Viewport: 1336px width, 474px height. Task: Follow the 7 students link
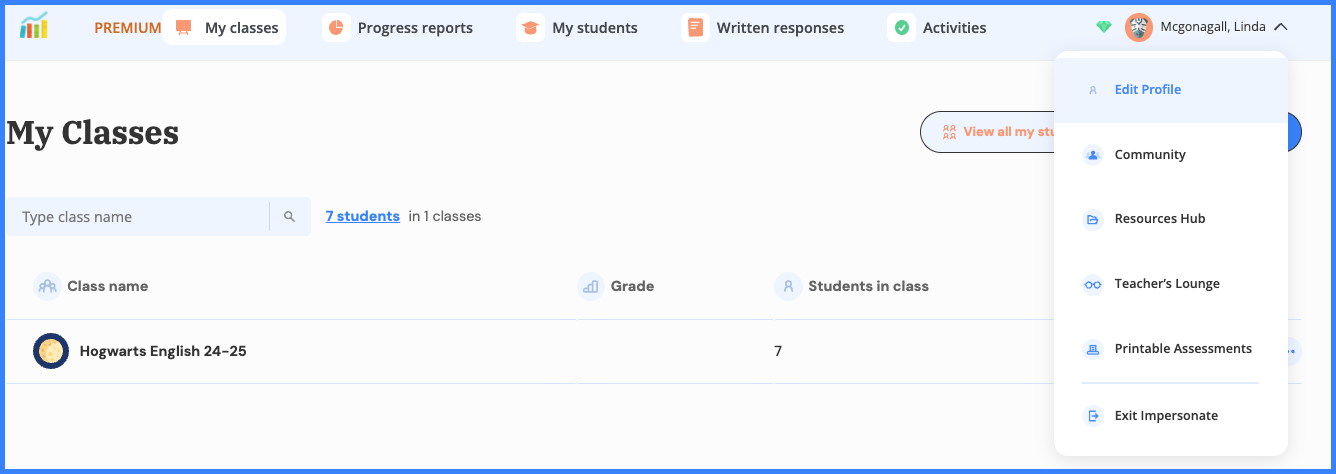click(362, 216)
